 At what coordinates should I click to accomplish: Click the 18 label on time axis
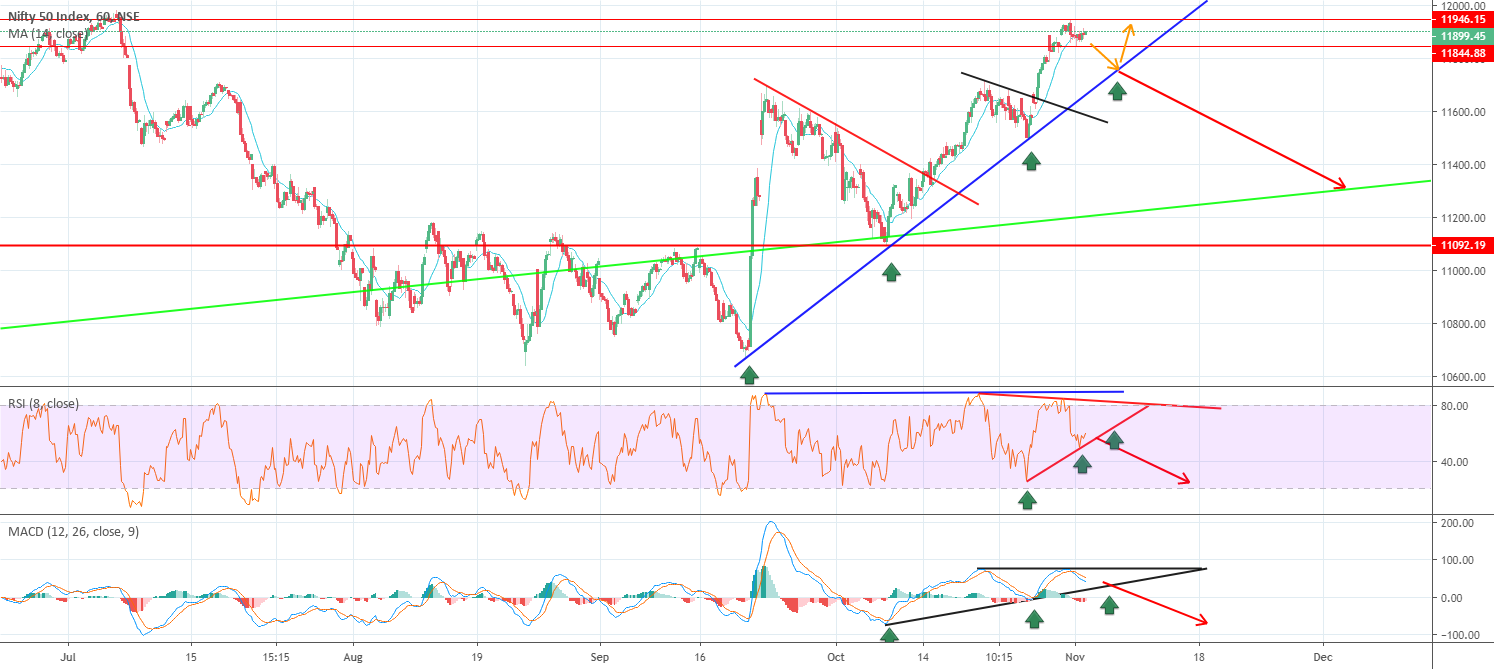coord(1198,658)
